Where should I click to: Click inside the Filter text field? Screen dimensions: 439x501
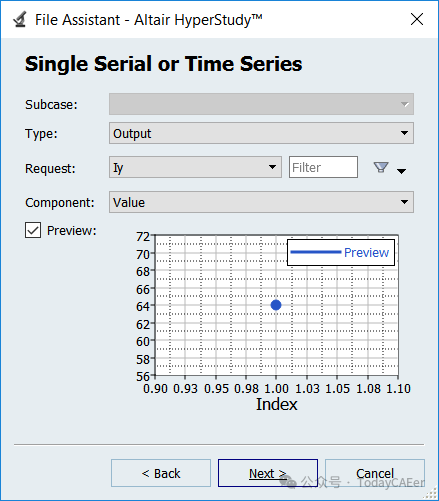[x=323, y=167]
